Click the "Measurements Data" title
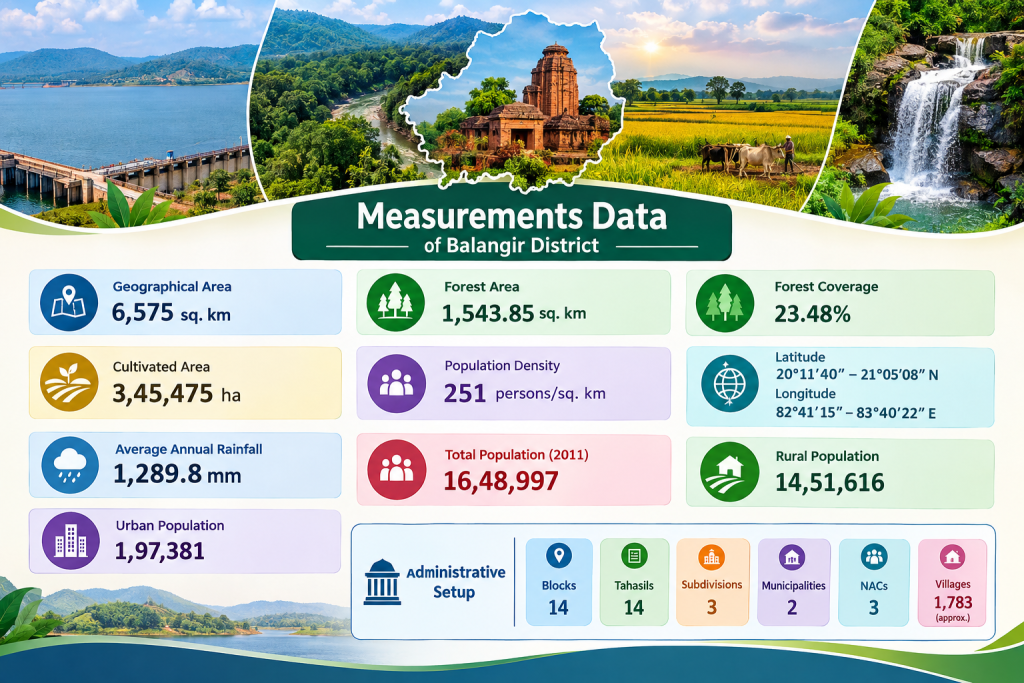 512,217
